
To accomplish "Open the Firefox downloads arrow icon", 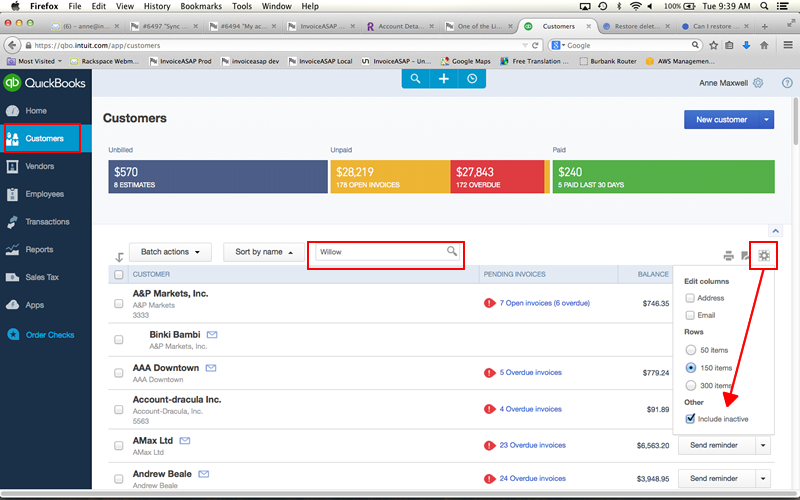I will click(746, 45).
